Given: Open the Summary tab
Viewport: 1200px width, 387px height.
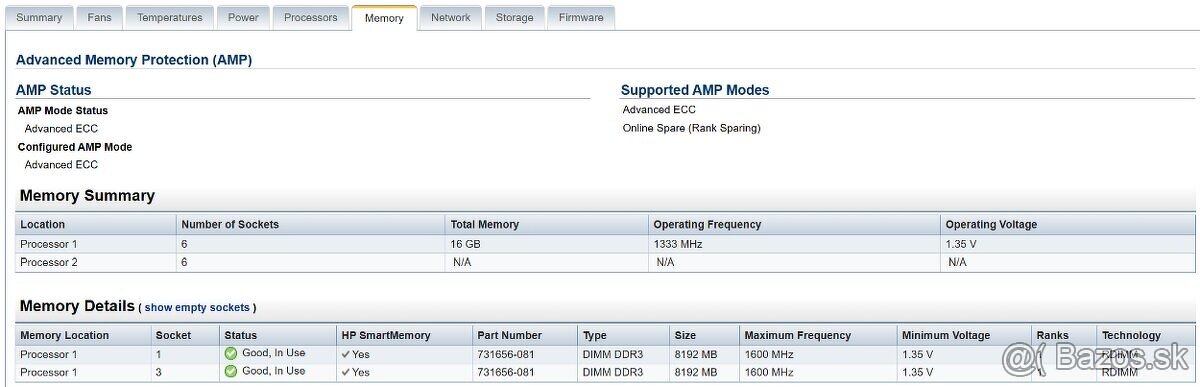Looking at the screenshot, I should coord(39,17).
